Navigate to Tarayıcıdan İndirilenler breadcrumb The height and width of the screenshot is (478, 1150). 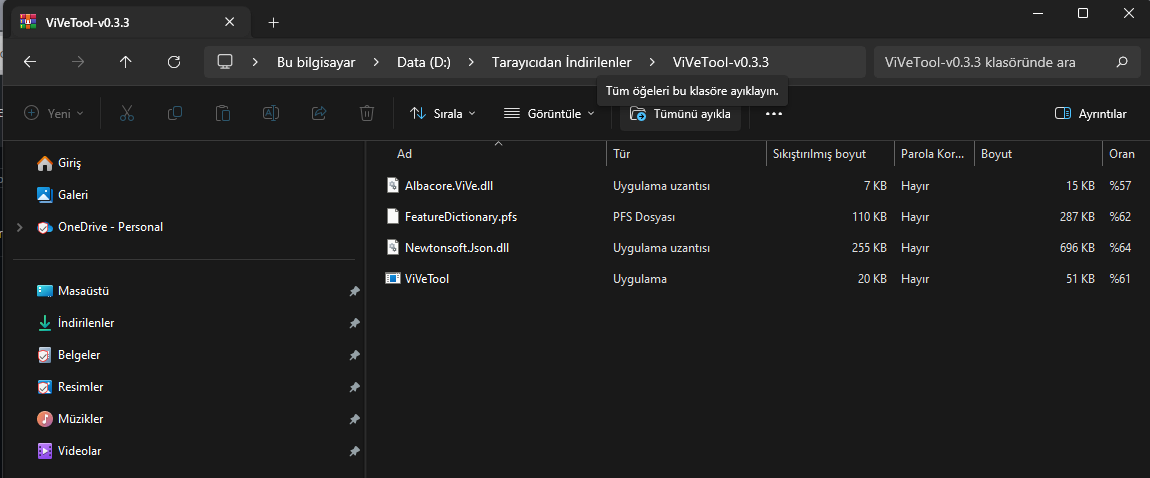click(x=561, y=62)
